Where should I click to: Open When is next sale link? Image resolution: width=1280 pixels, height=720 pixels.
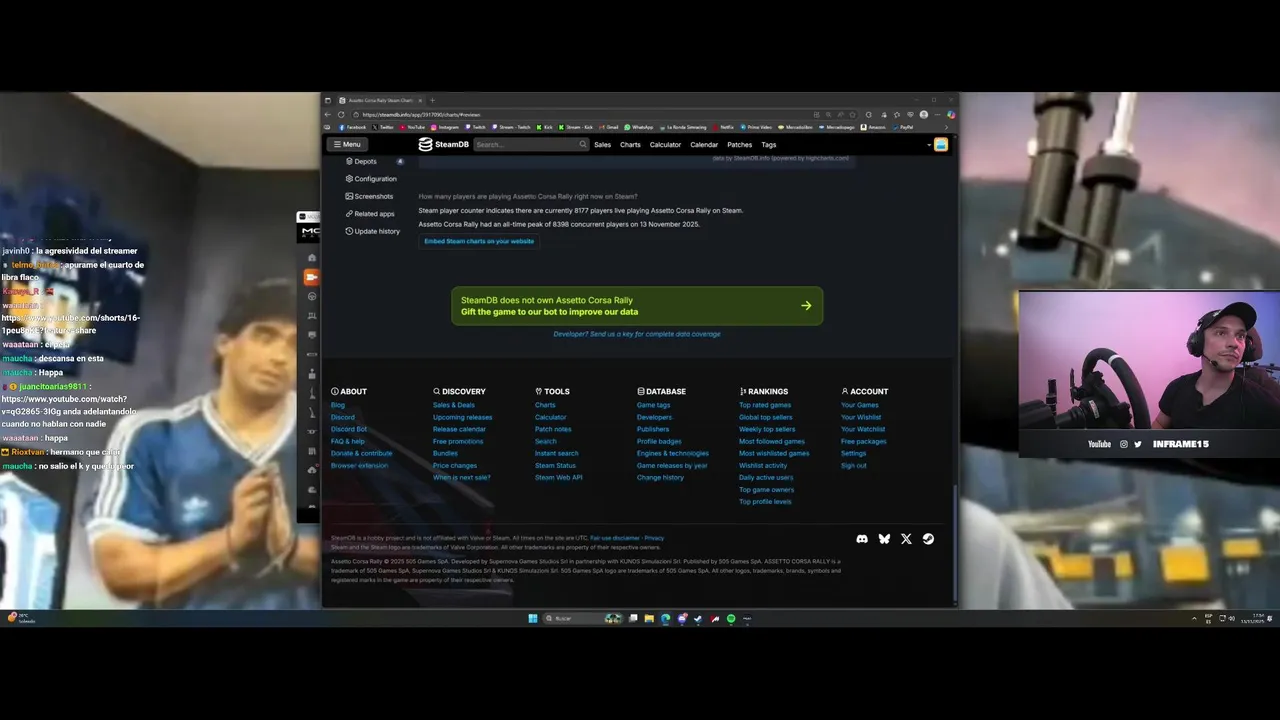462,477
